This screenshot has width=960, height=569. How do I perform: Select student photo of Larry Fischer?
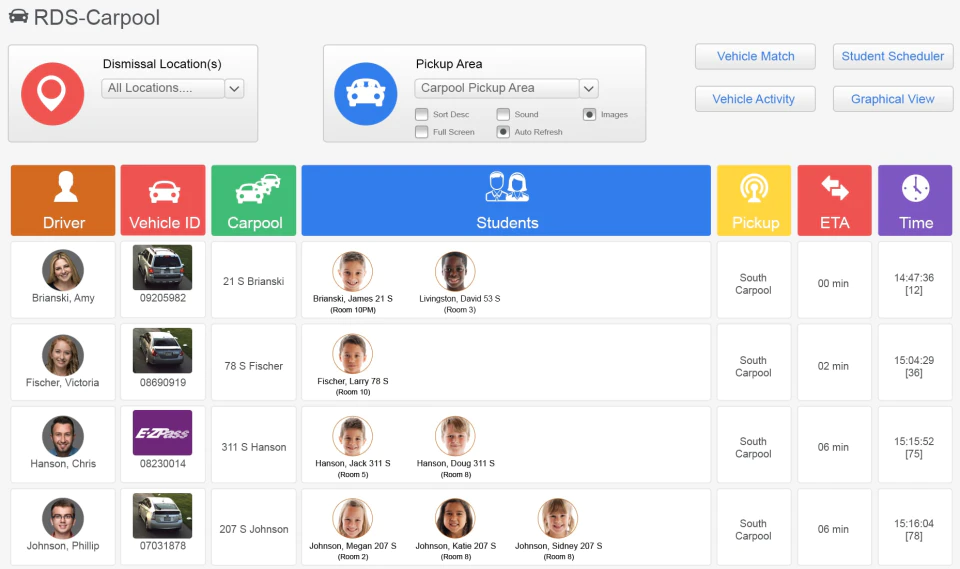pos(353,353)
